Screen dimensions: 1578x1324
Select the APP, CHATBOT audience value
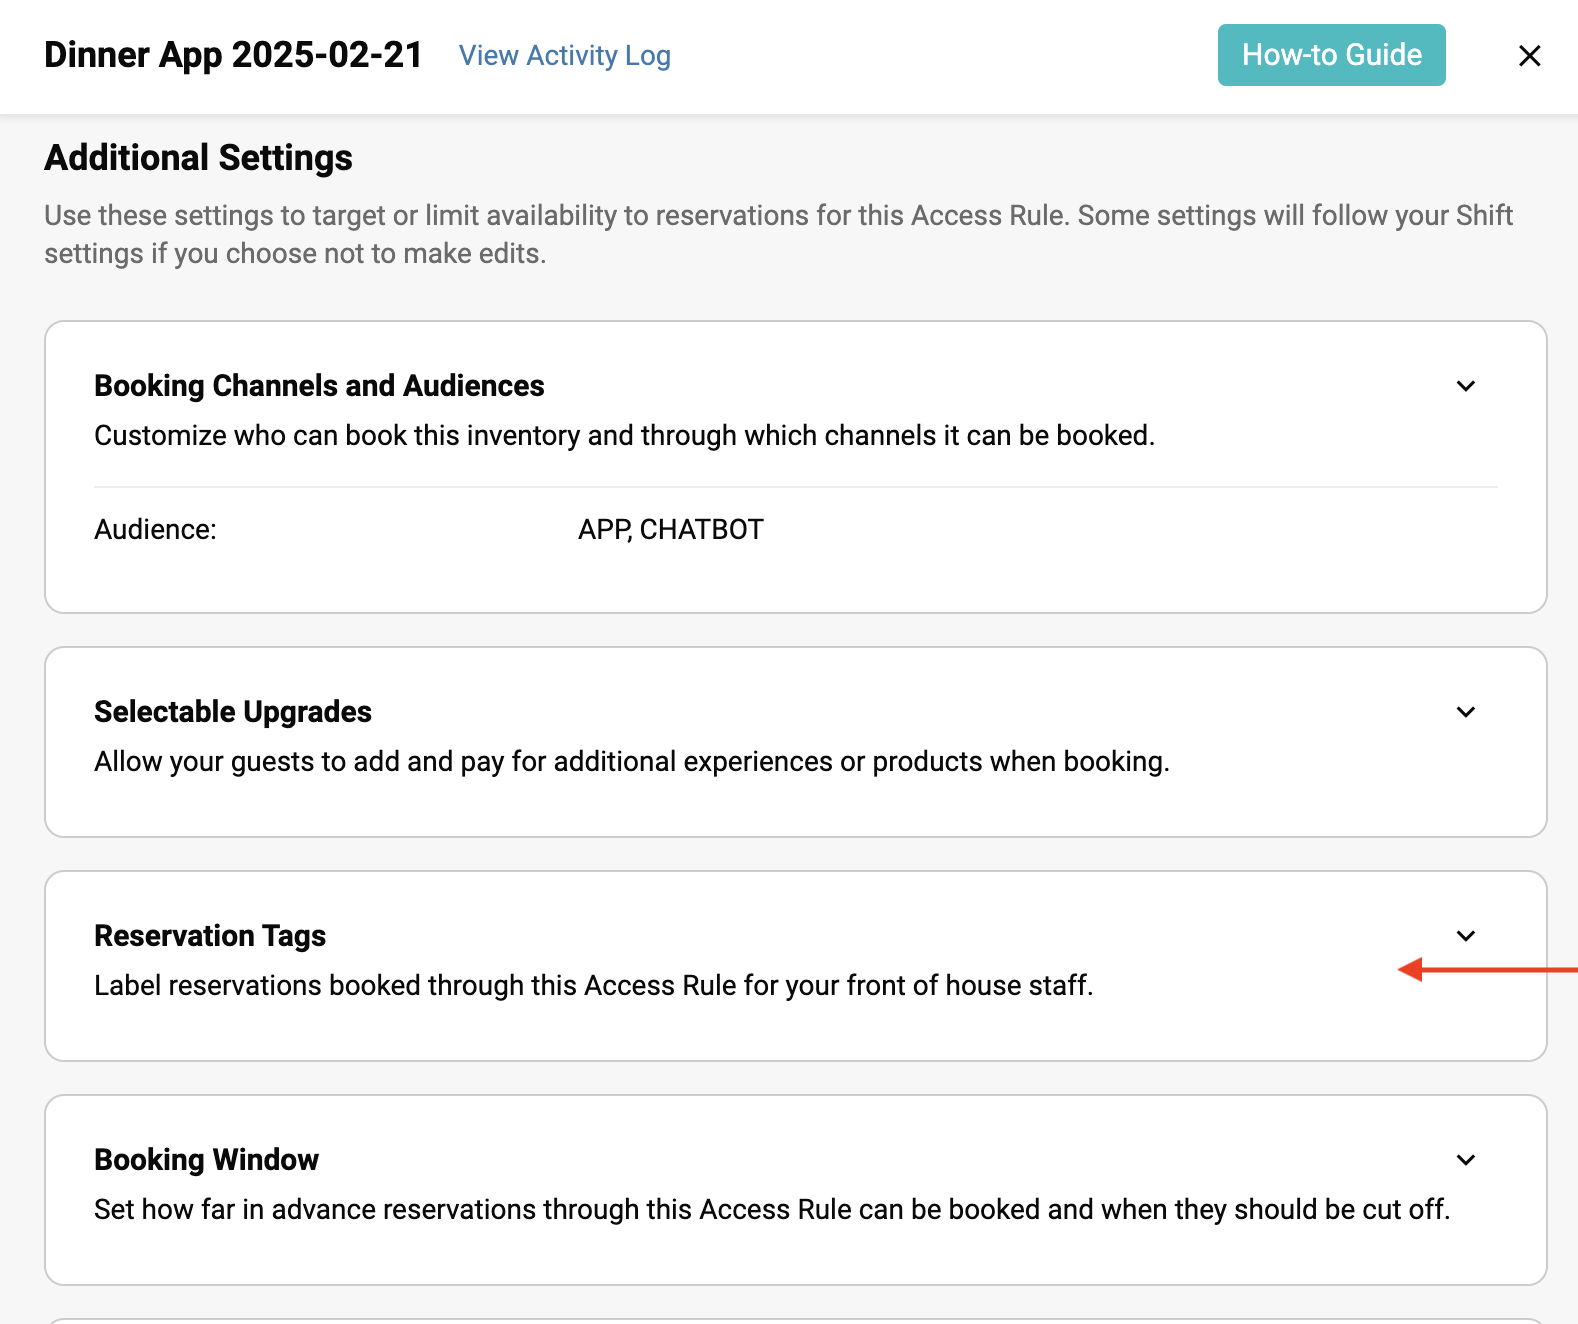(x=670, y=530)
